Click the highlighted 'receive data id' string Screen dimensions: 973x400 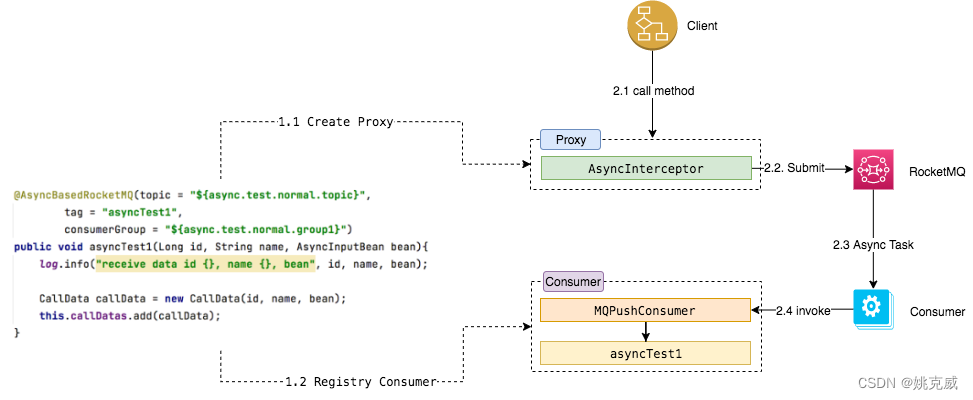click(205, 264)
